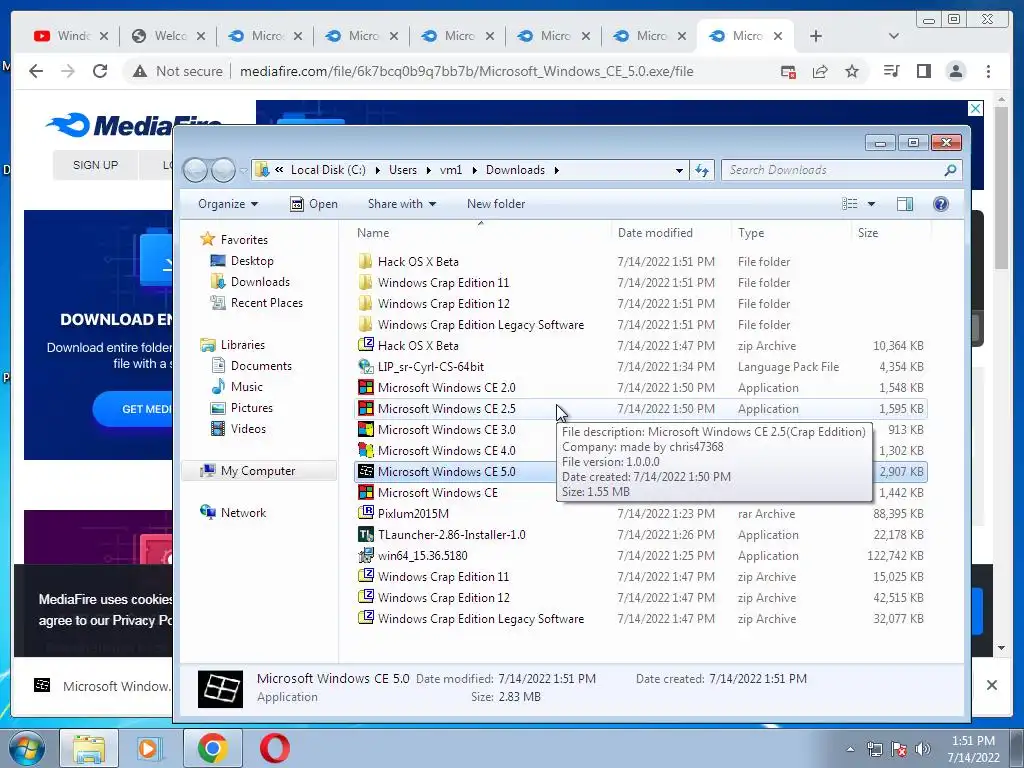Image resolution: width=1024 pixels, height=768 pixels.
Task: Click Chrome's reload page icon
Action: click(x=100, y=71)
